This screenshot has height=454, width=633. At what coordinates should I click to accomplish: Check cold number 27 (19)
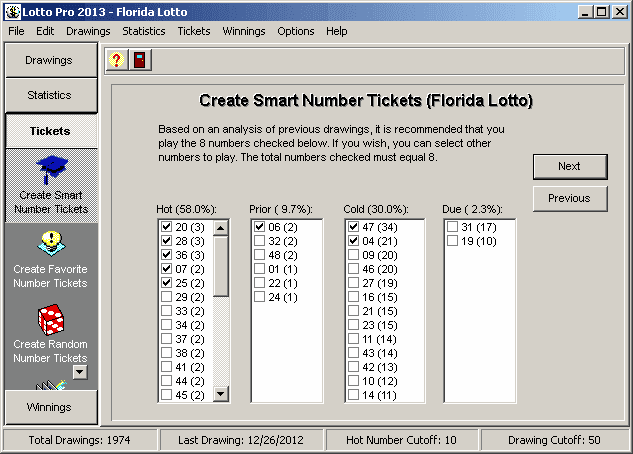(354, 283)
